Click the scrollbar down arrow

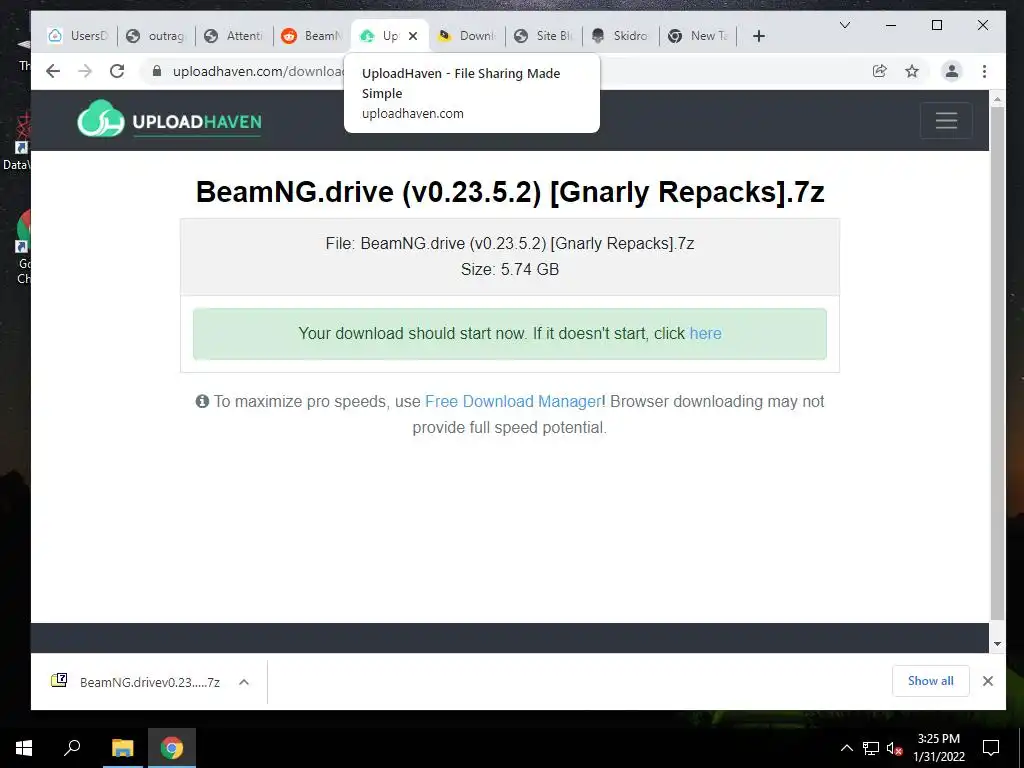coord(997,644)
